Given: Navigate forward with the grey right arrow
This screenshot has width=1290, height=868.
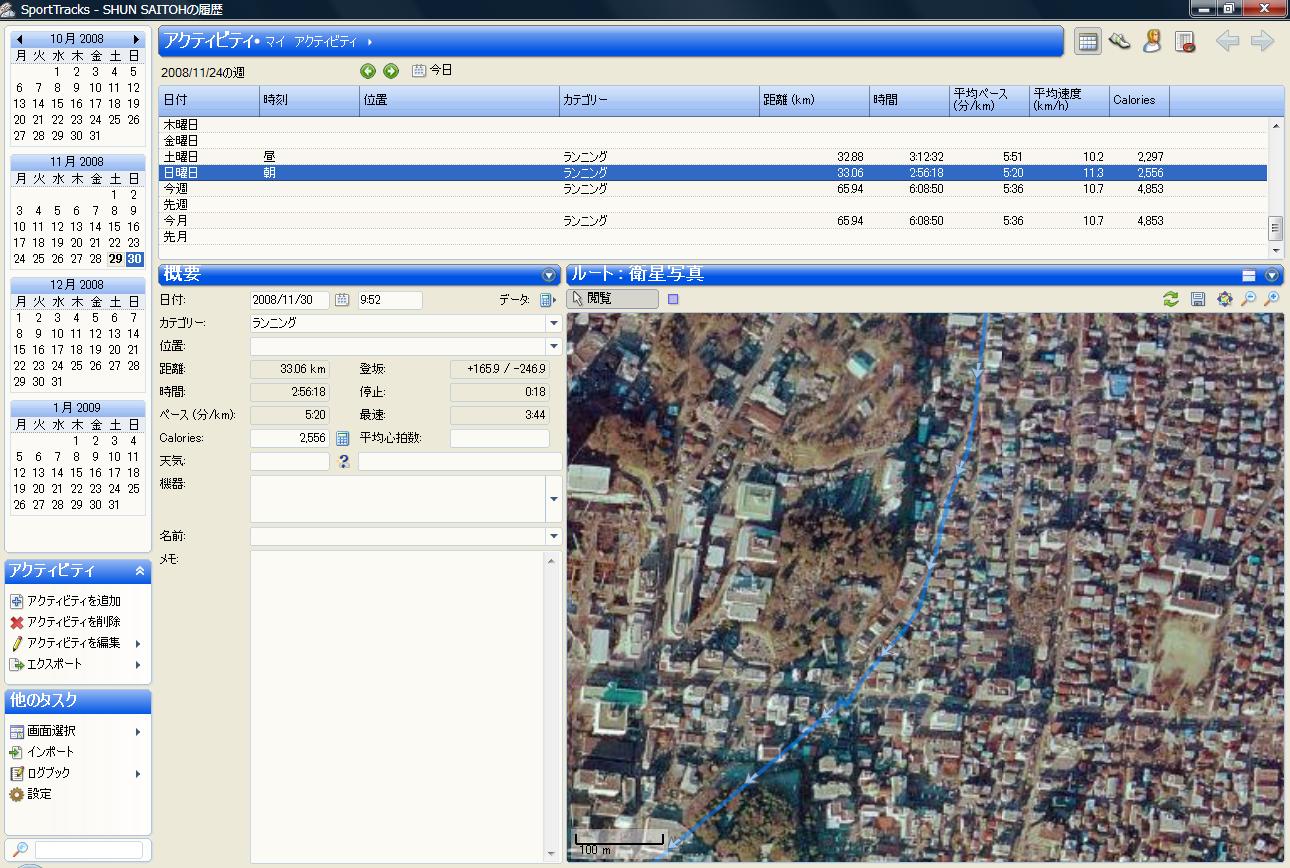Looking at the screenshot, I should point(1262,42).
